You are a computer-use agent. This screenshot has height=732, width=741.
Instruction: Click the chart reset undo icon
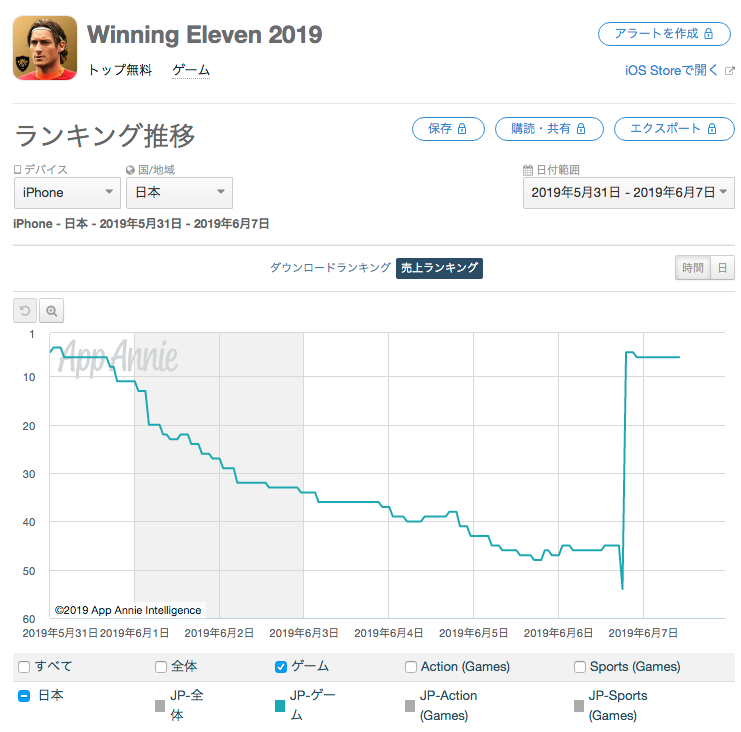[25, 310]
